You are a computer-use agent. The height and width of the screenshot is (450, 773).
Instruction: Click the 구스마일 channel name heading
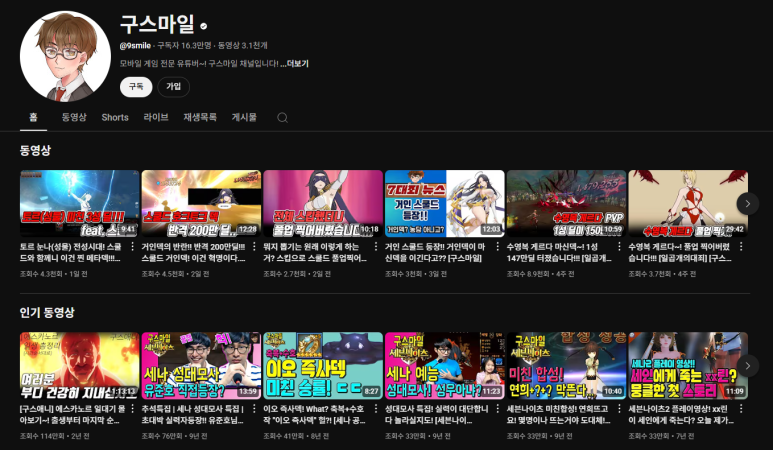click(x=157, y=24)
